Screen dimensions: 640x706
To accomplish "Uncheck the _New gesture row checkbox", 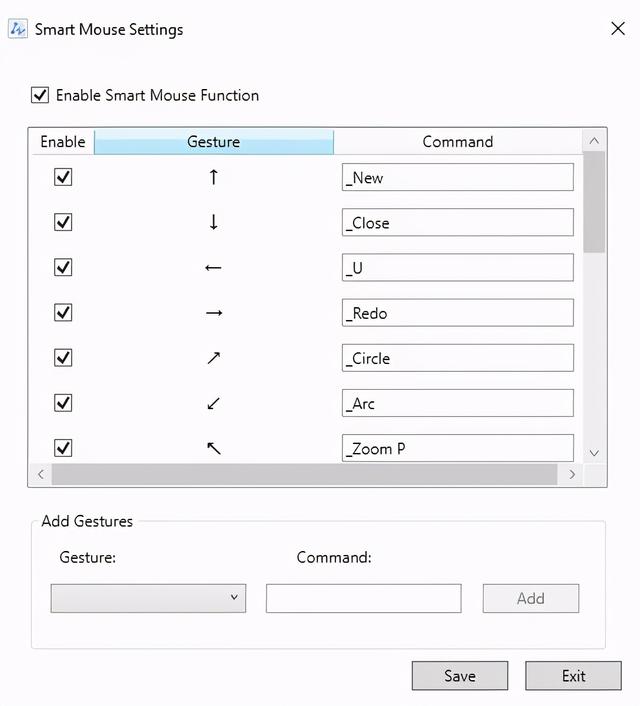I will [x=63, y=177].
